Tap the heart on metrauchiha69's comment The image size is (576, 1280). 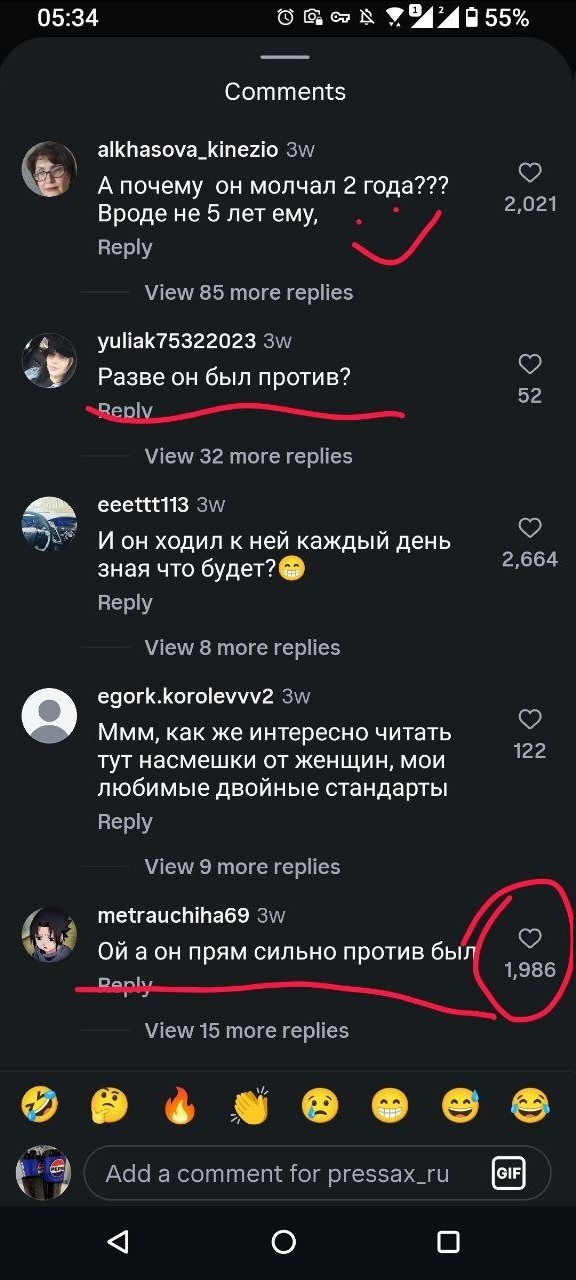[530, 937]
